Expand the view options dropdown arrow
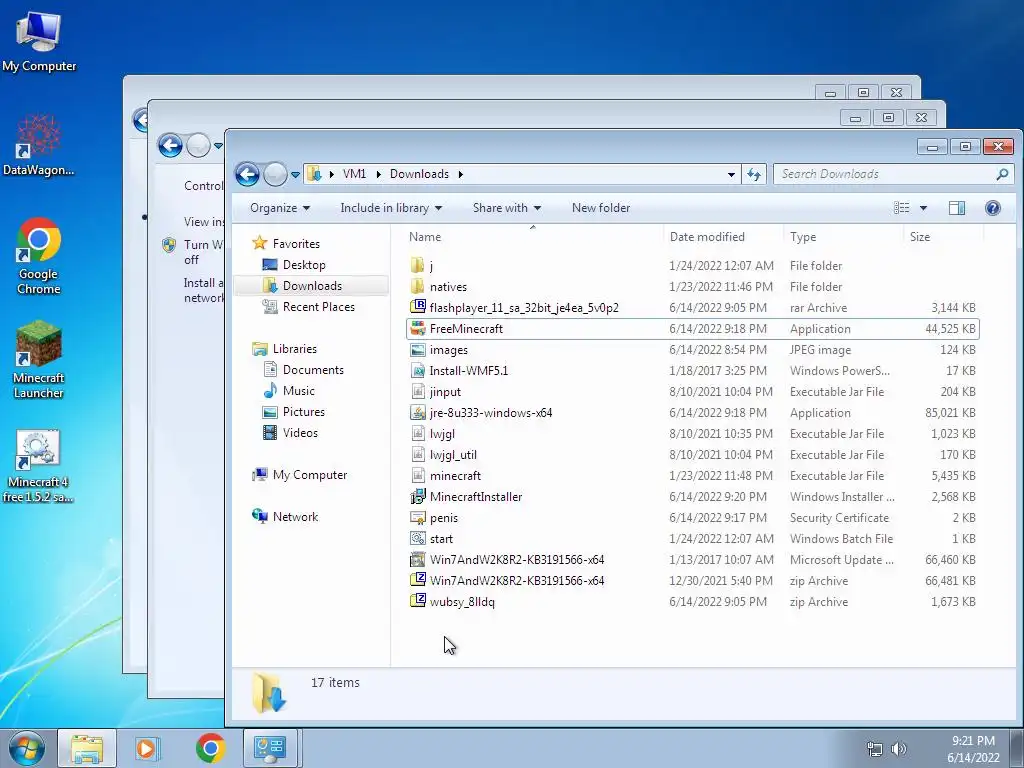 tap(923, 208)
